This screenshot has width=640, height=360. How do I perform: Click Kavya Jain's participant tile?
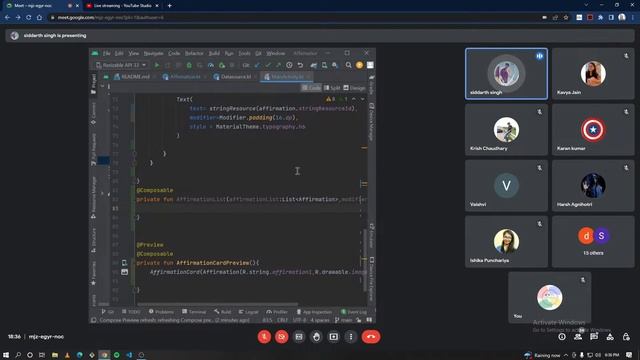[x=593, y=74]
